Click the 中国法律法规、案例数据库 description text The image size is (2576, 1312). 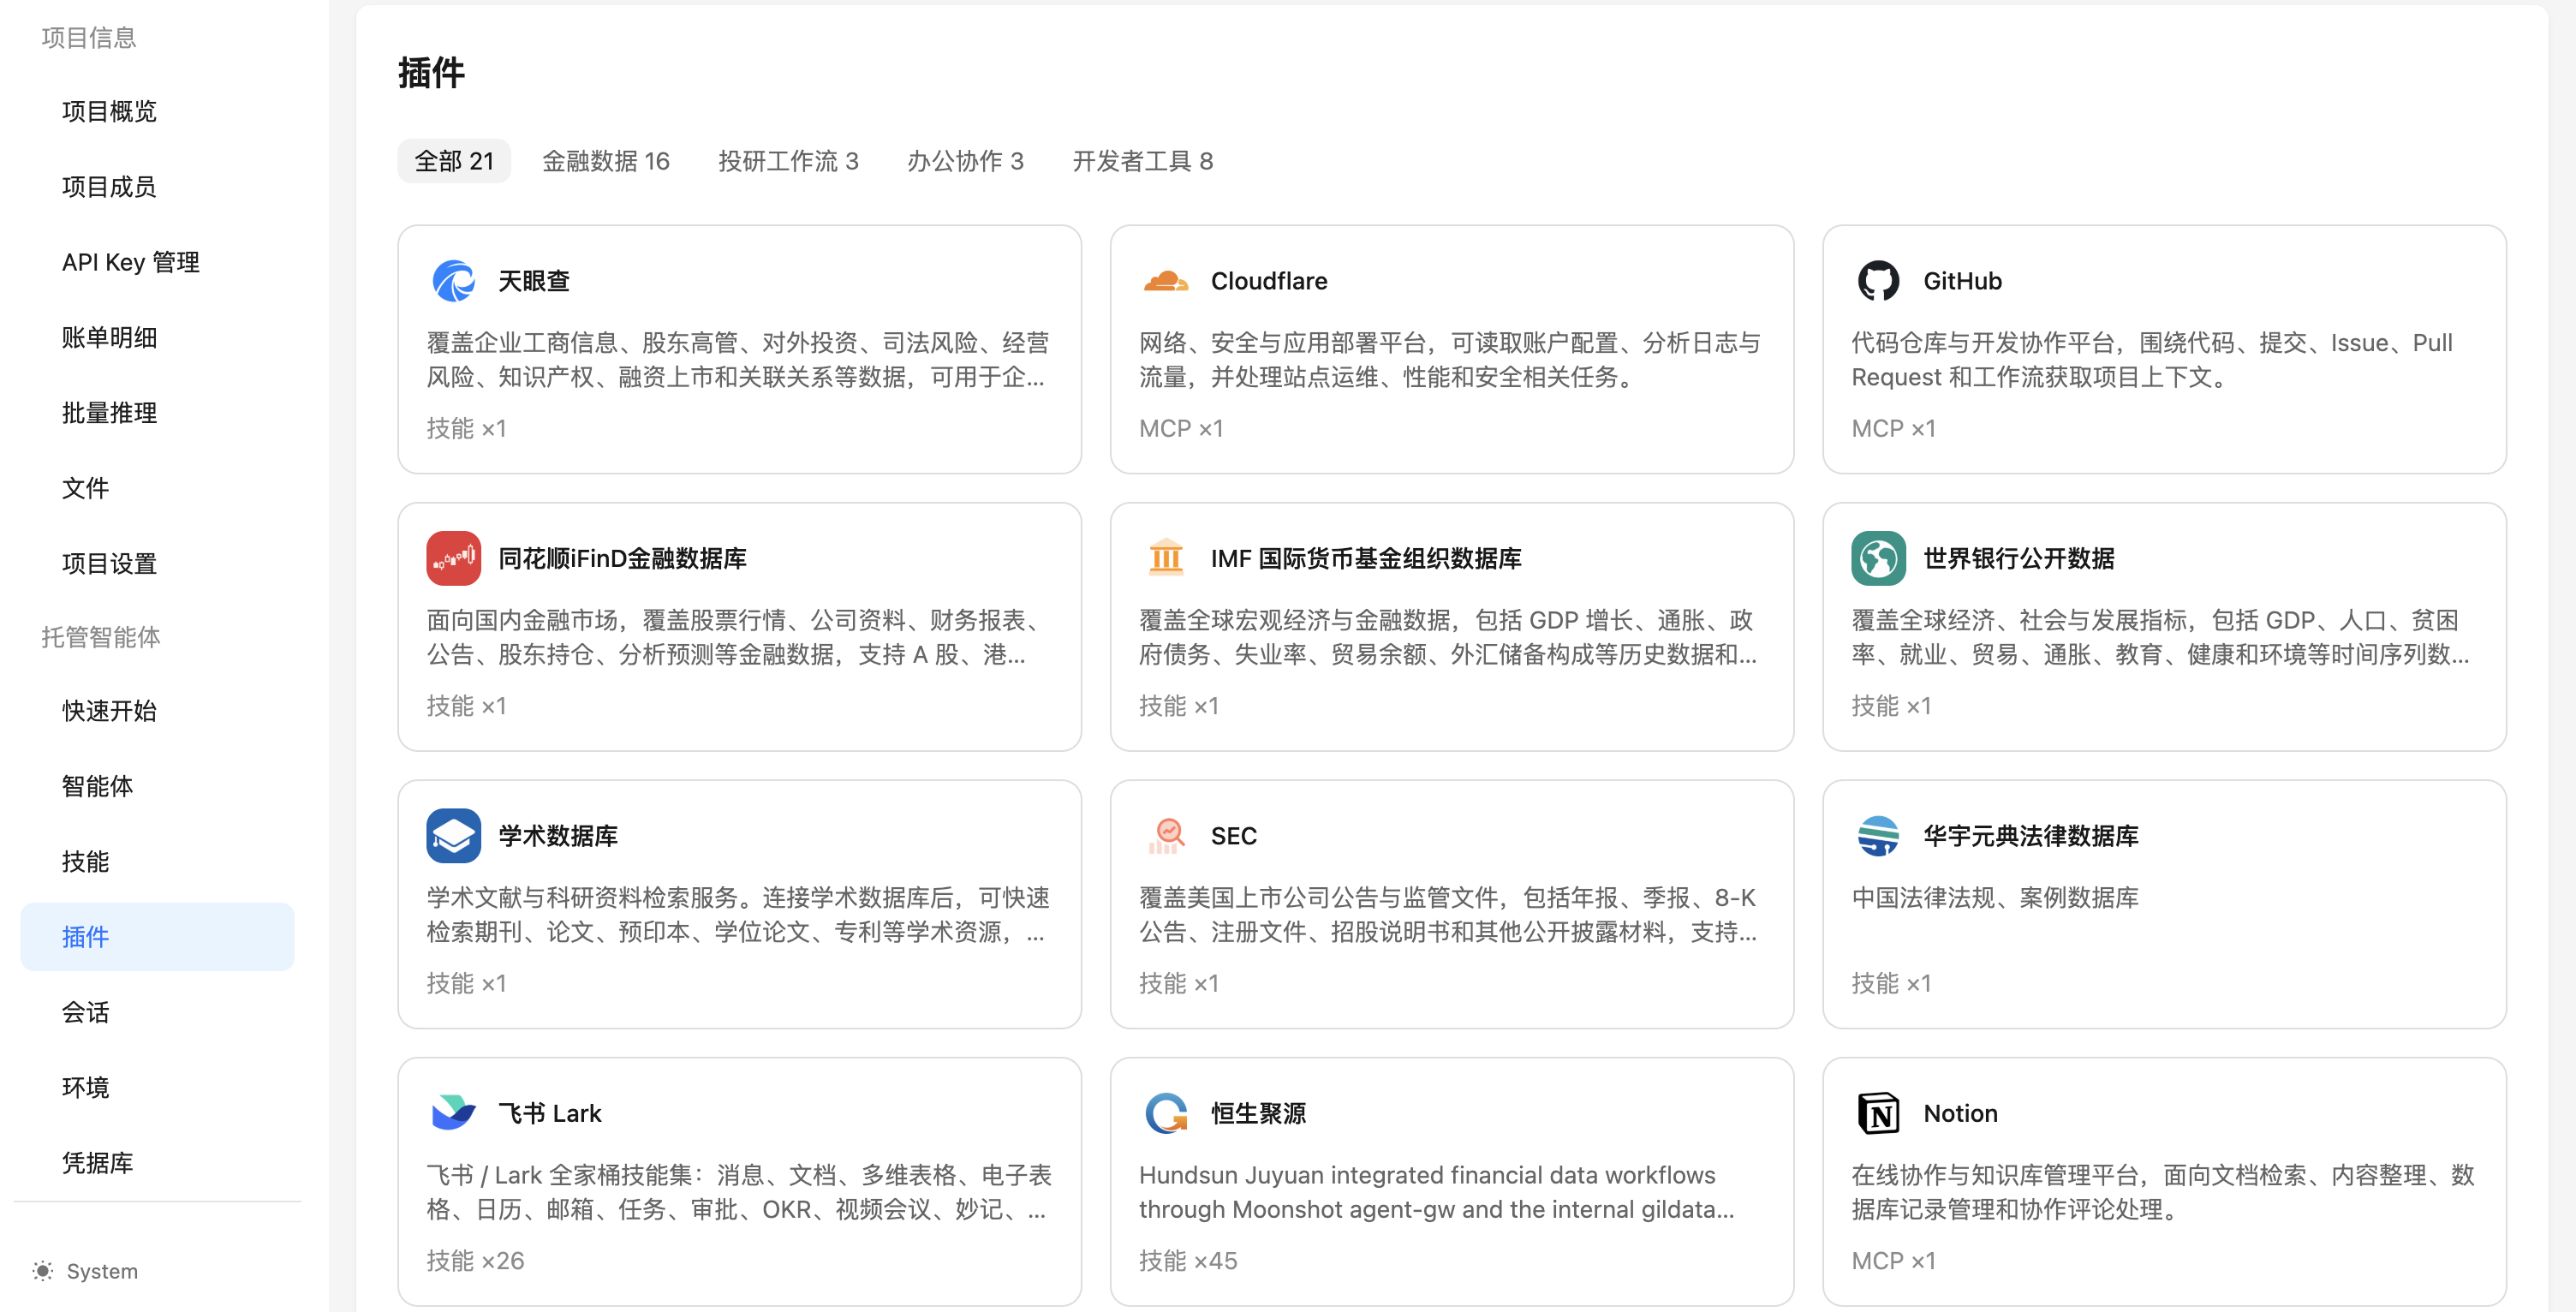[x=1994, y=898]
